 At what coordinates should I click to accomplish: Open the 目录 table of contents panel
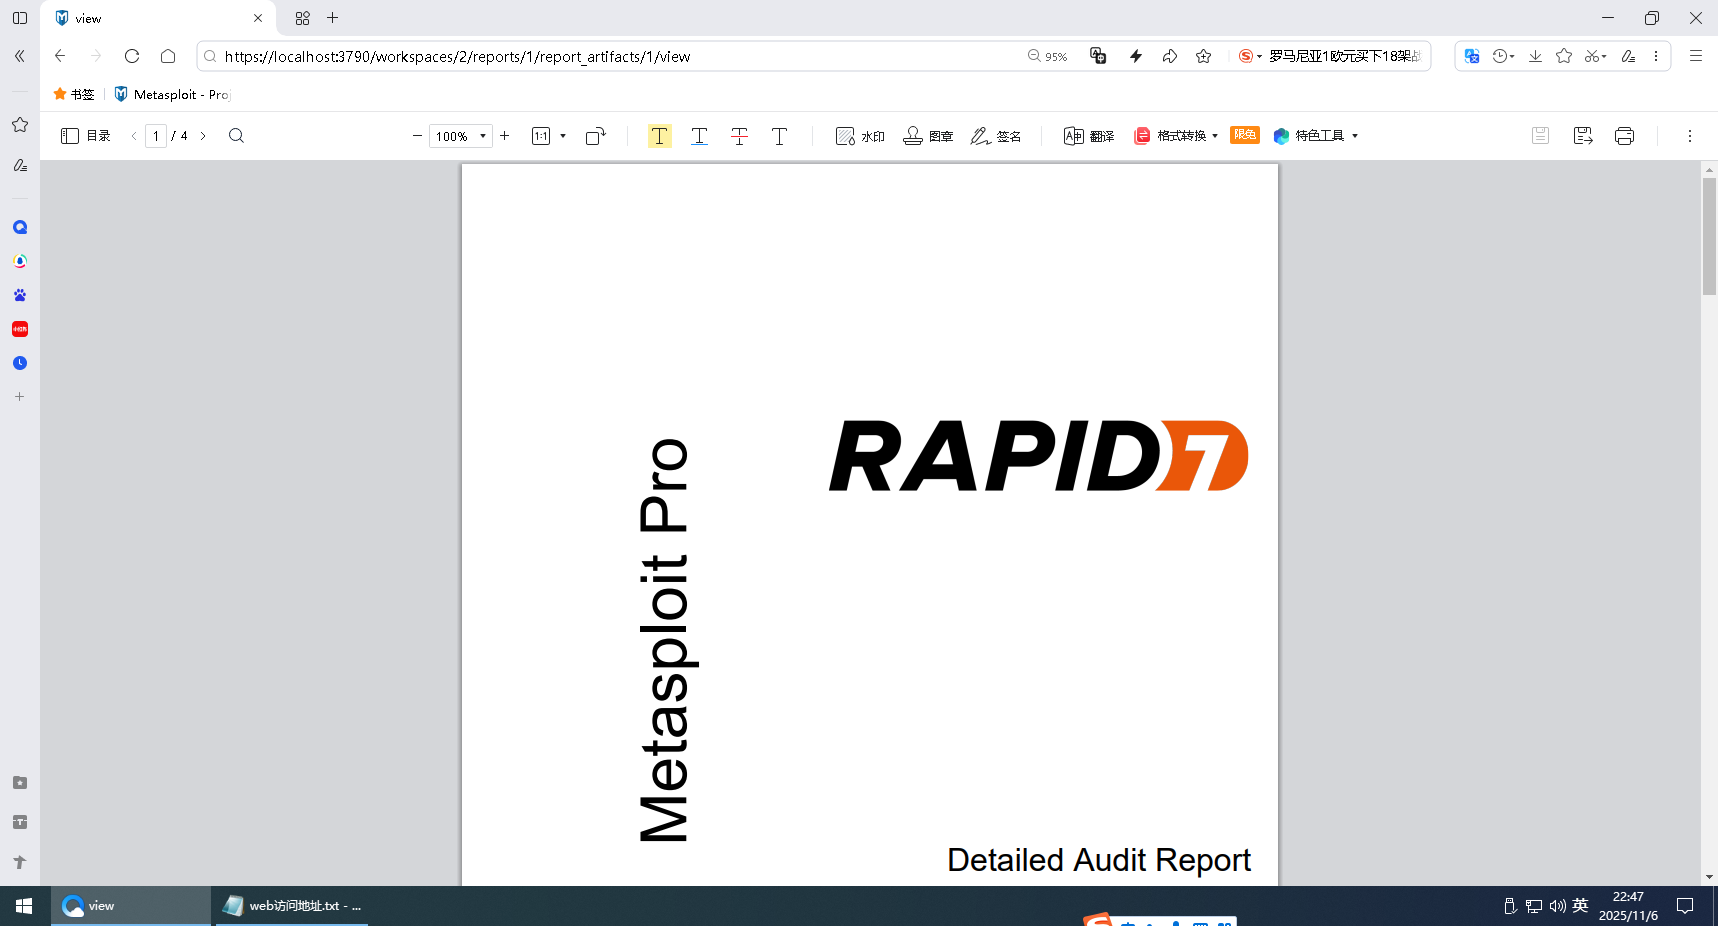pos(86,136)
